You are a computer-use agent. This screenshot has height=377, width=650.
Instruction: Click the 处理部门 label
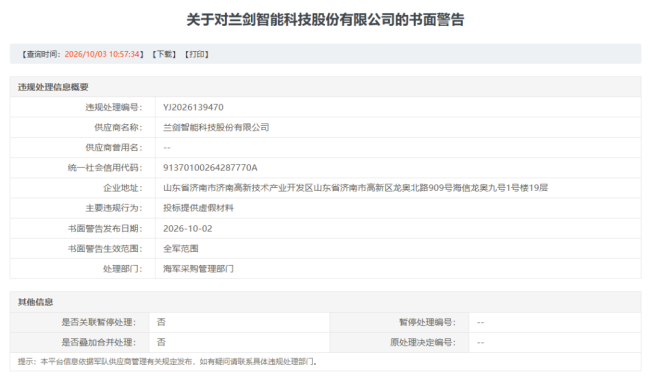(x=123, y=269)
